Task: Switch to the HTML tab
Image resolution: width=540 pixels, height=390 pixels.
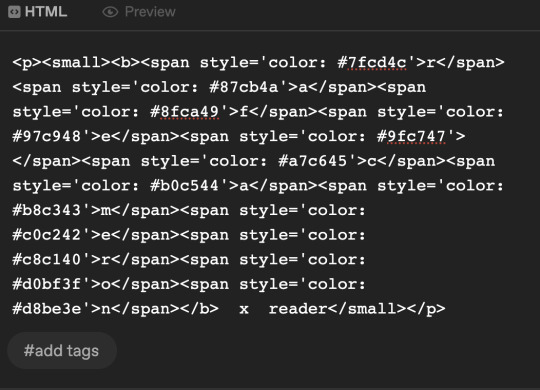Action: 38,12
